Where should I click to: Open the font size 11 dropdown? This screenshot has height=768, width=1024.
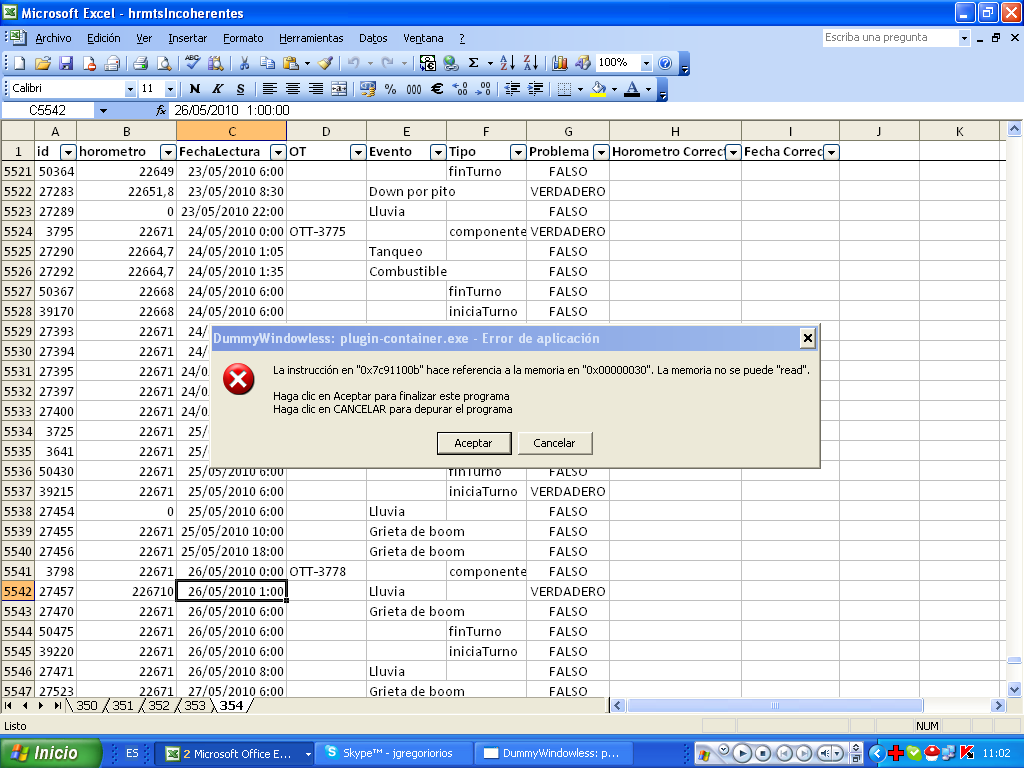[170, 89]
